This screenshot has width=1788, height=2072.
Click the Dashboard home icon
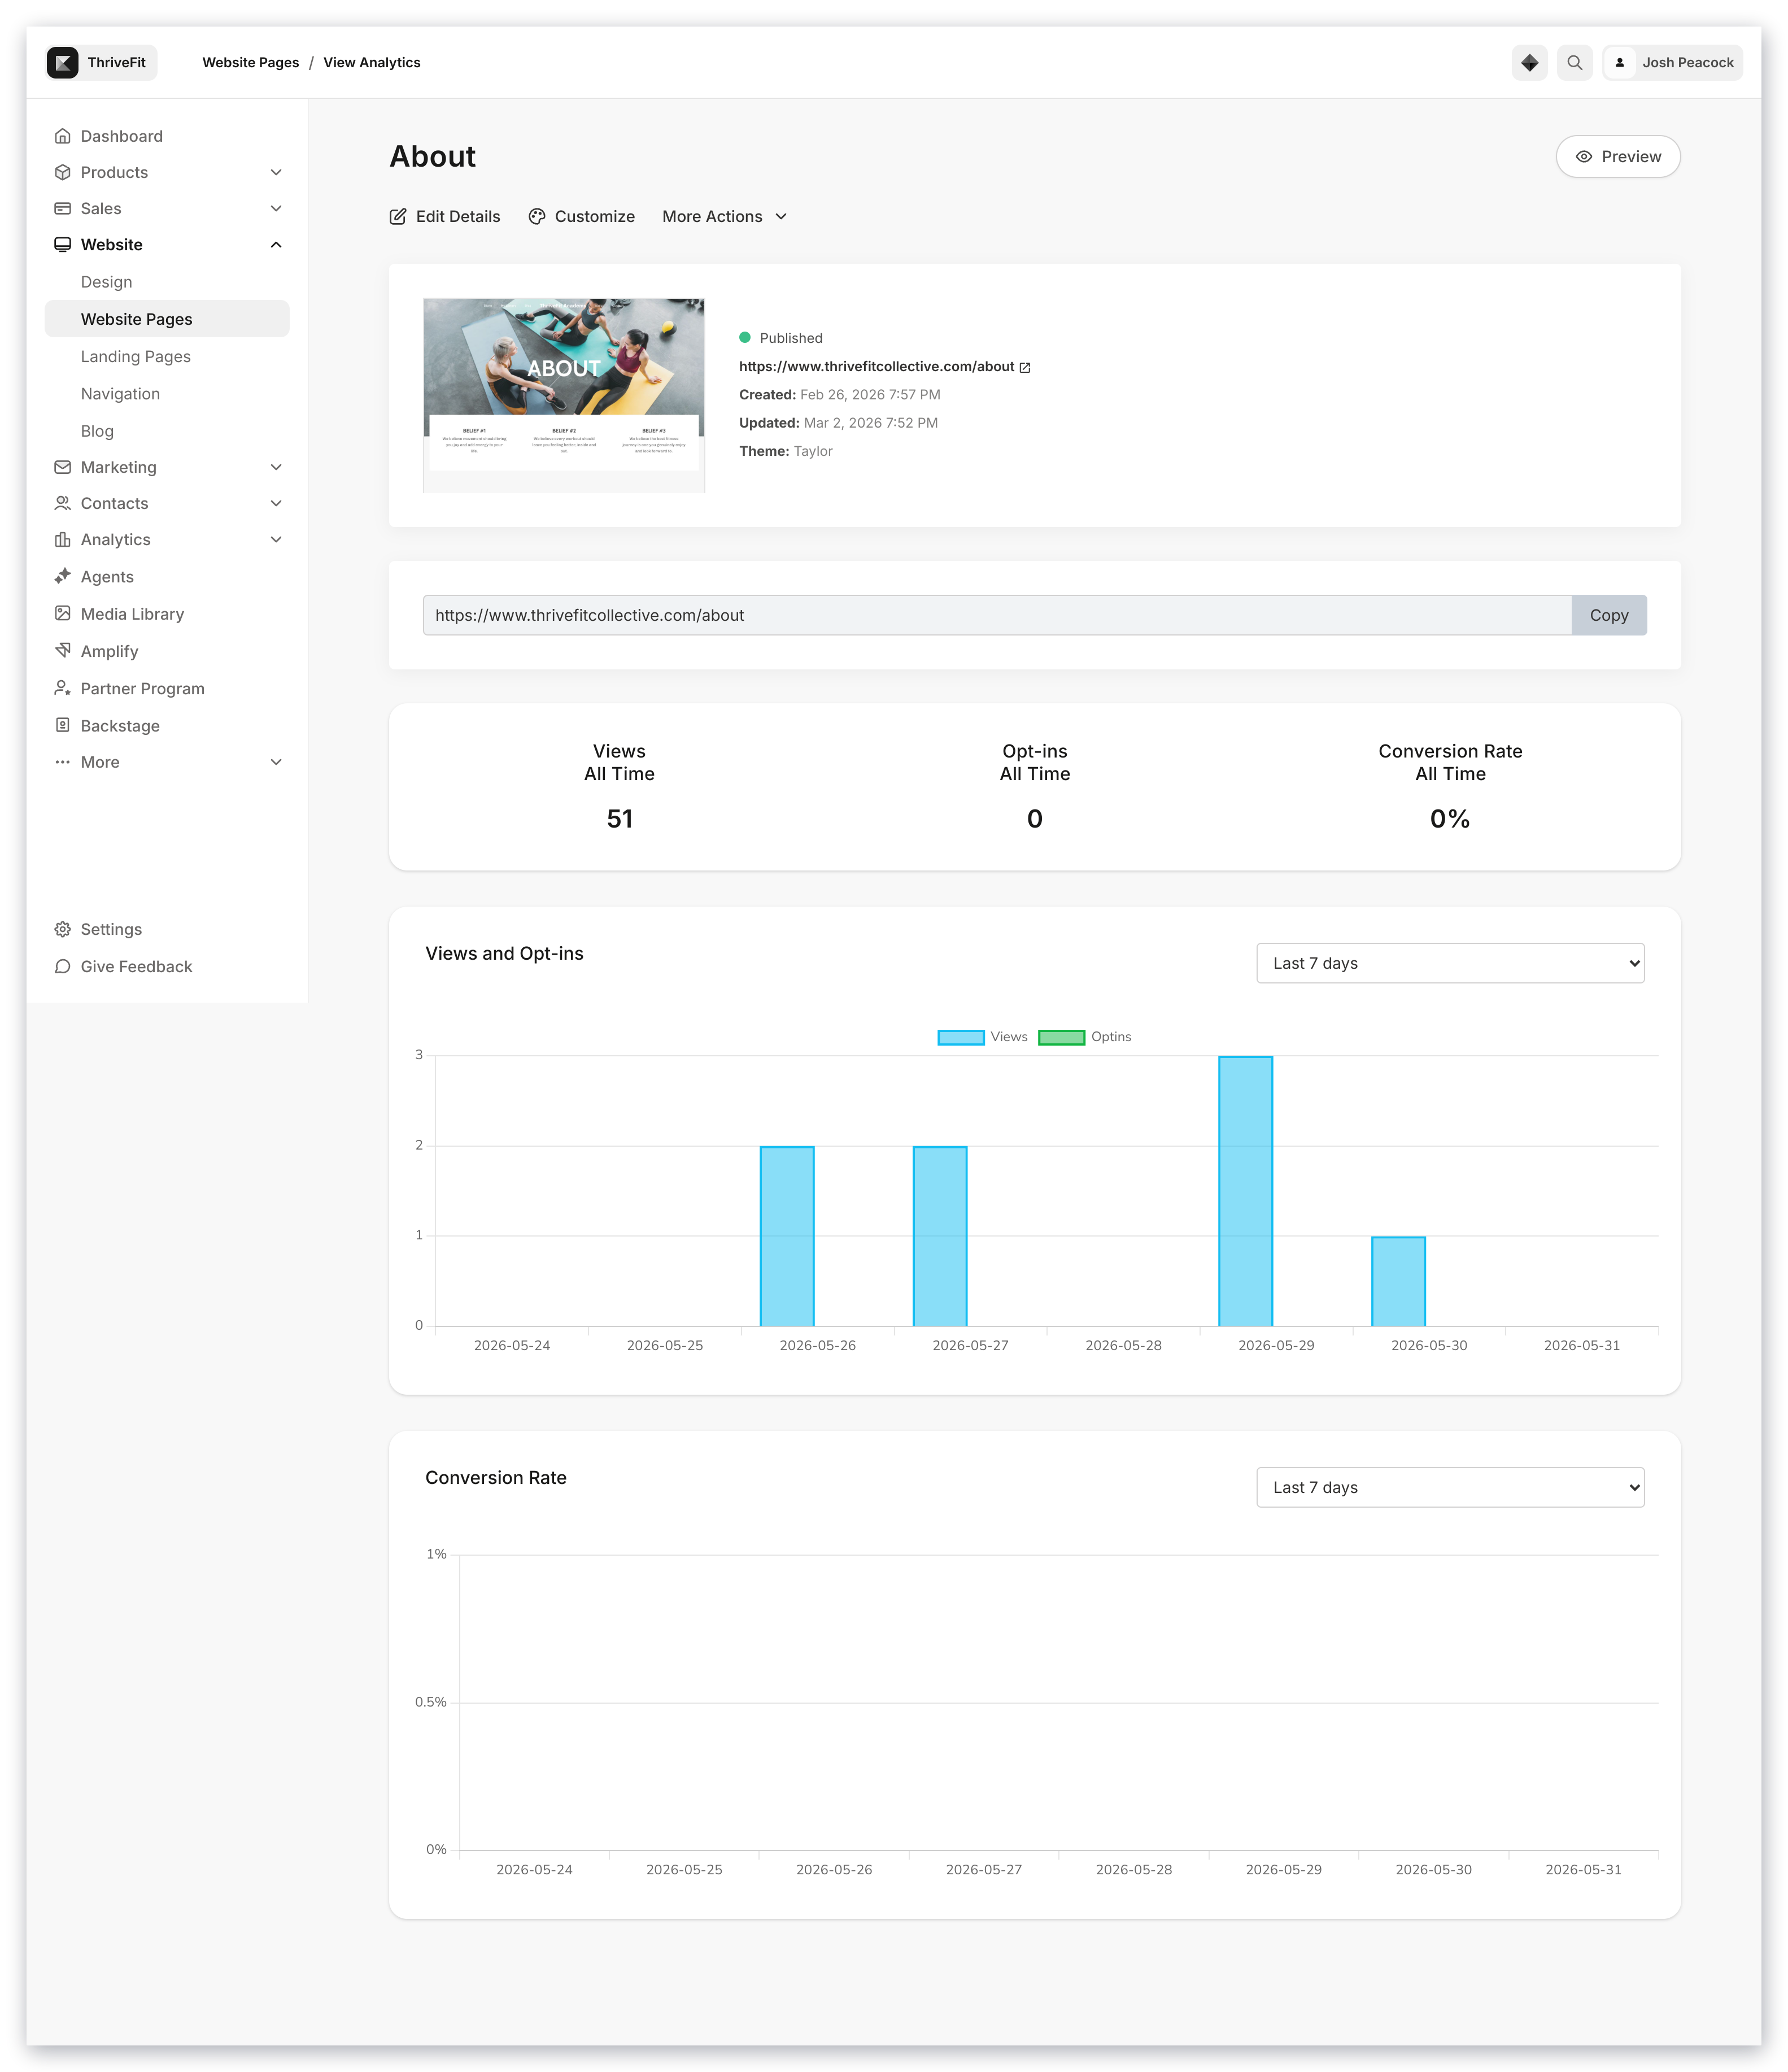[62, 136]
